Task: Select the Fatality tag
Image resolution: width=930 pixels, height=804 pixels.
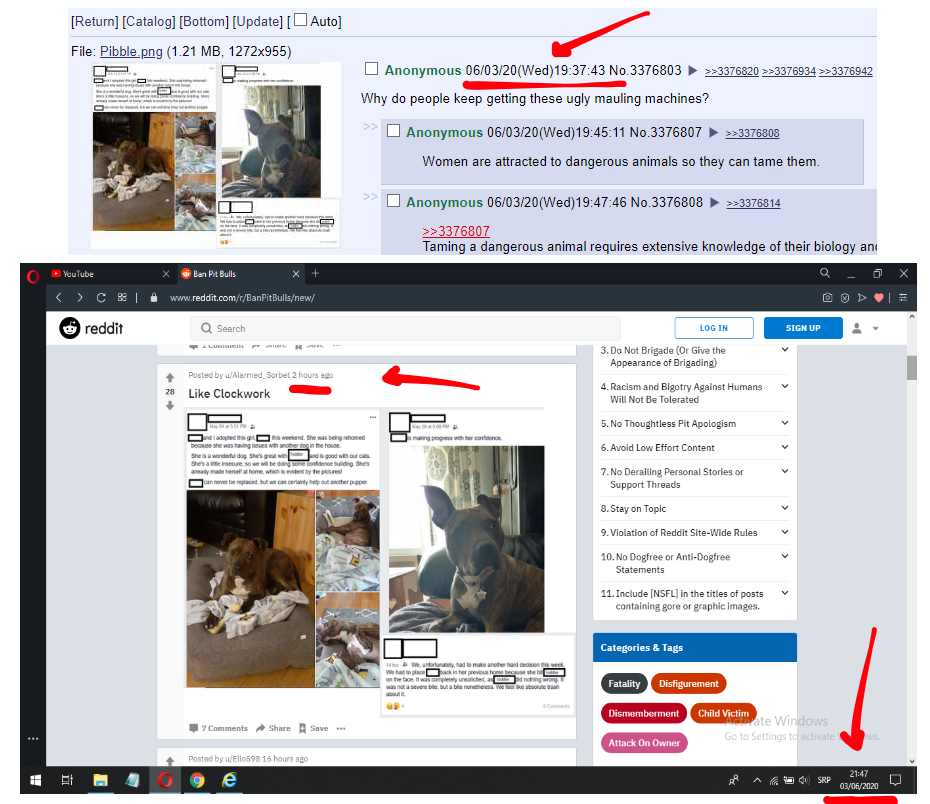Action: (x=624, y=684)
